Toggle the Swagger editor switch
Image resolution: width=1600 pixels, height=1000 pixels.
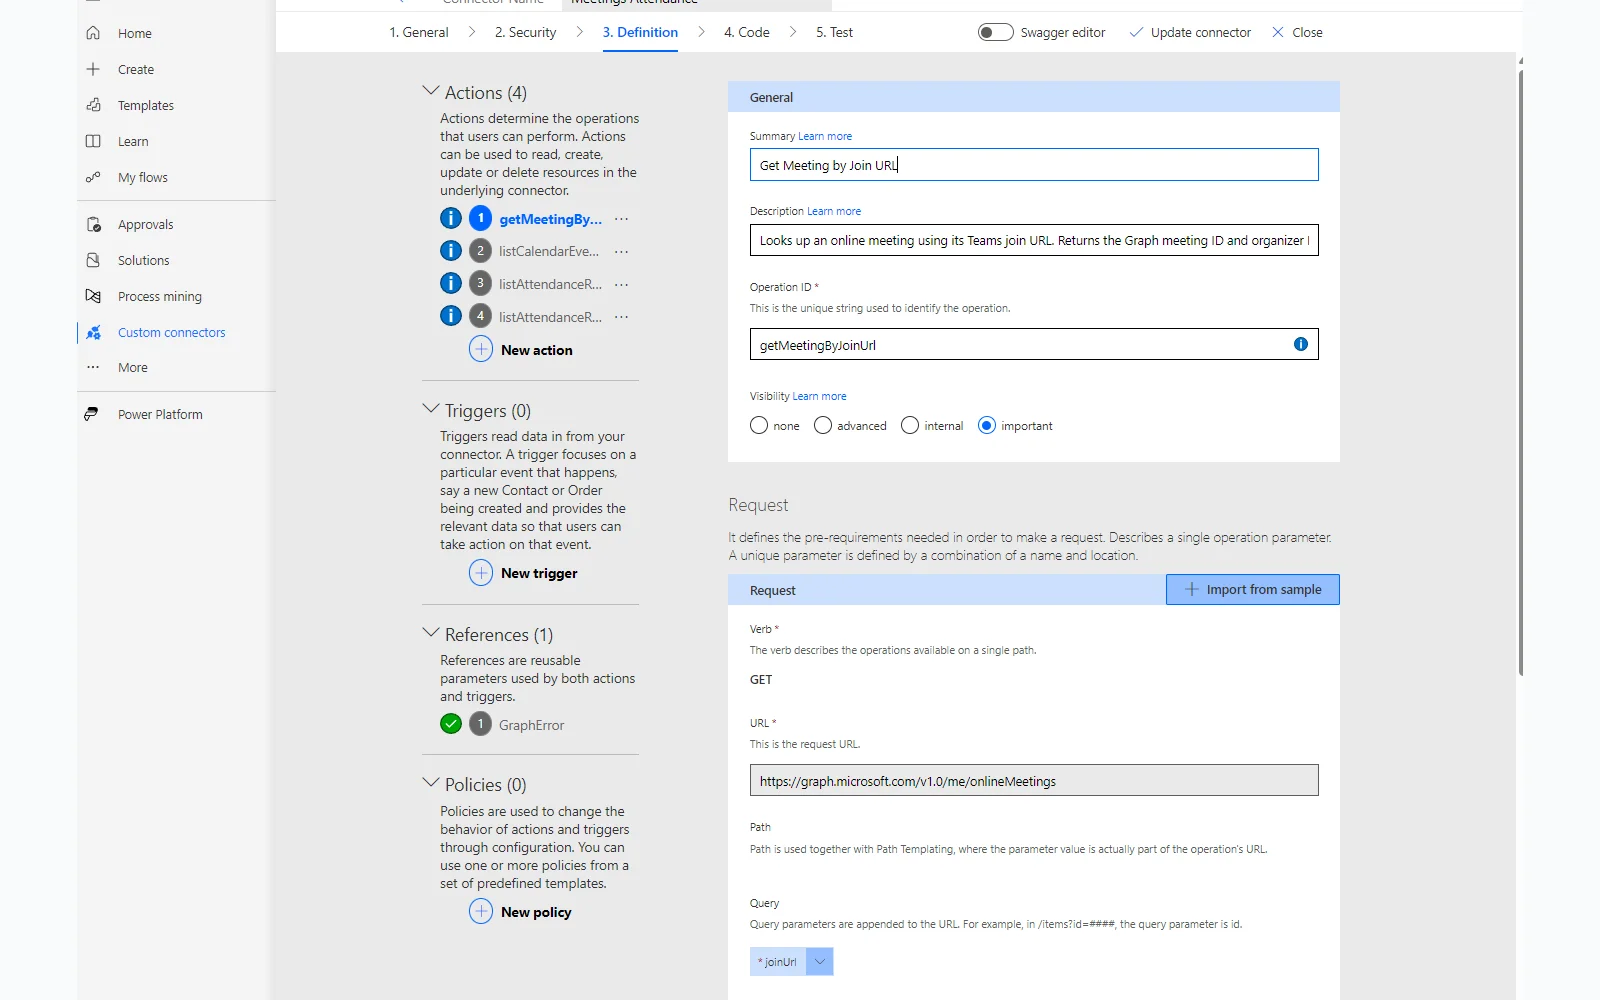coord(996,32)
